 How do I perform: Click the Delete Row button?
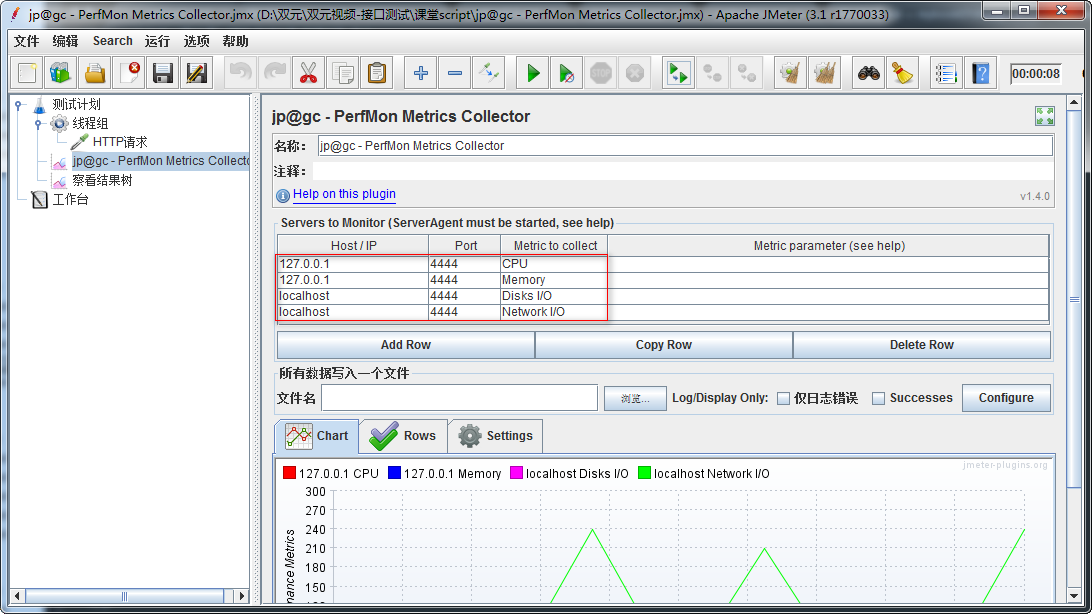(x=921, y=345)
